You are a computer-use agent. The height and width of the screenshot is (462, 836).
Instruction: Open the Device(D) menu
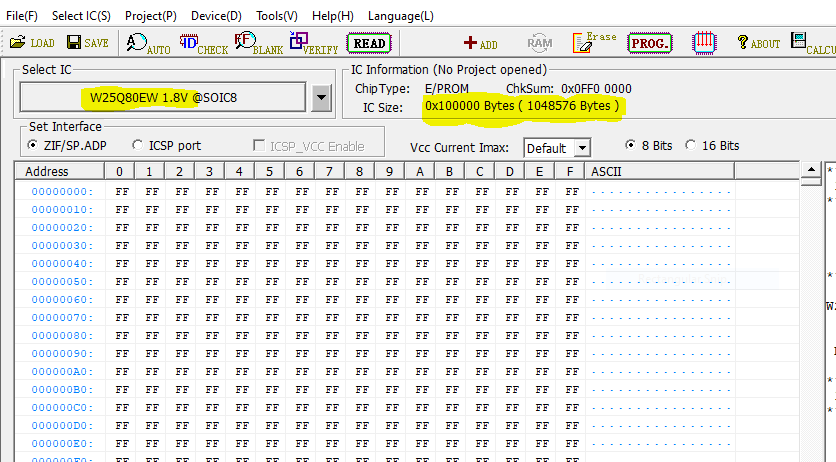coord(216,16)
